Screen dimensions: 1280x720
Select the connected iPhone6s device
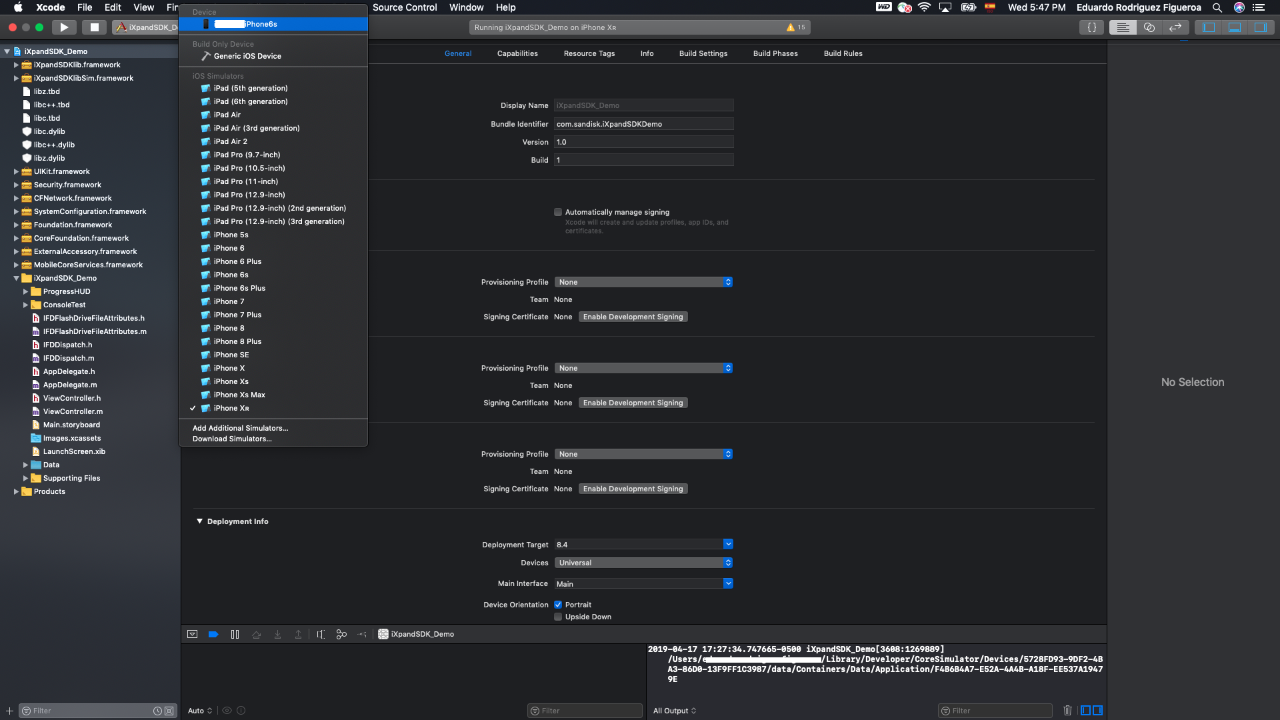273,23
